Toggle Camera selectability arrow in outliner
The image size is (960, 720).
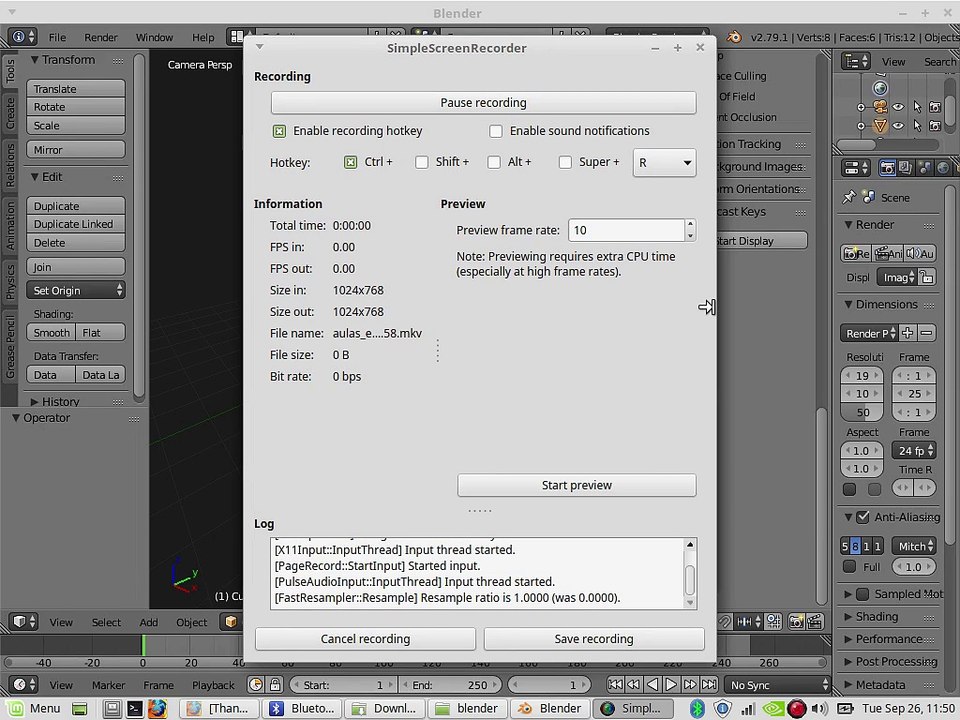coord(917,107)
